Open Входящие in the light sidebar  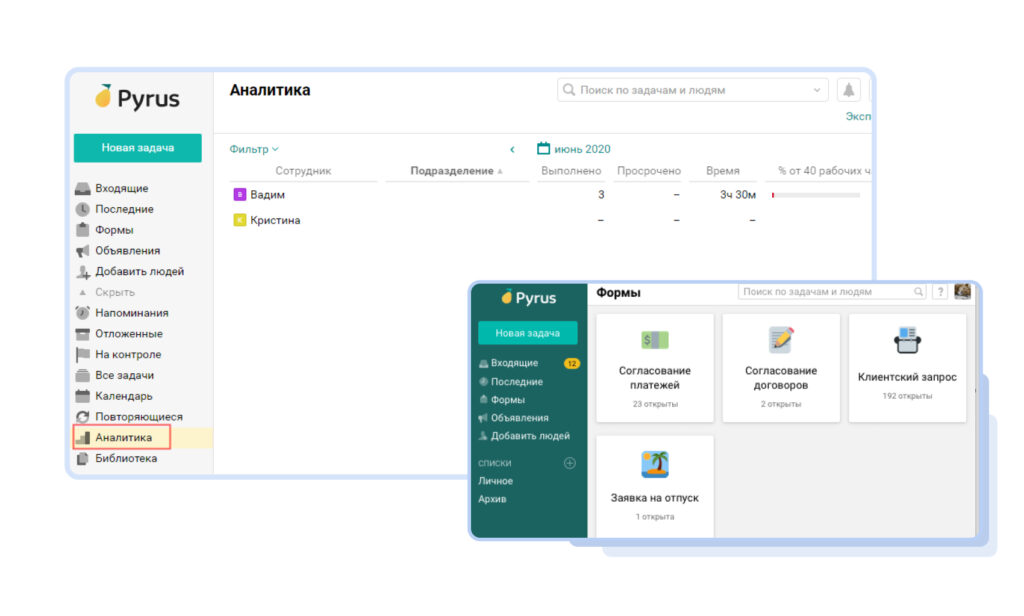121,188
